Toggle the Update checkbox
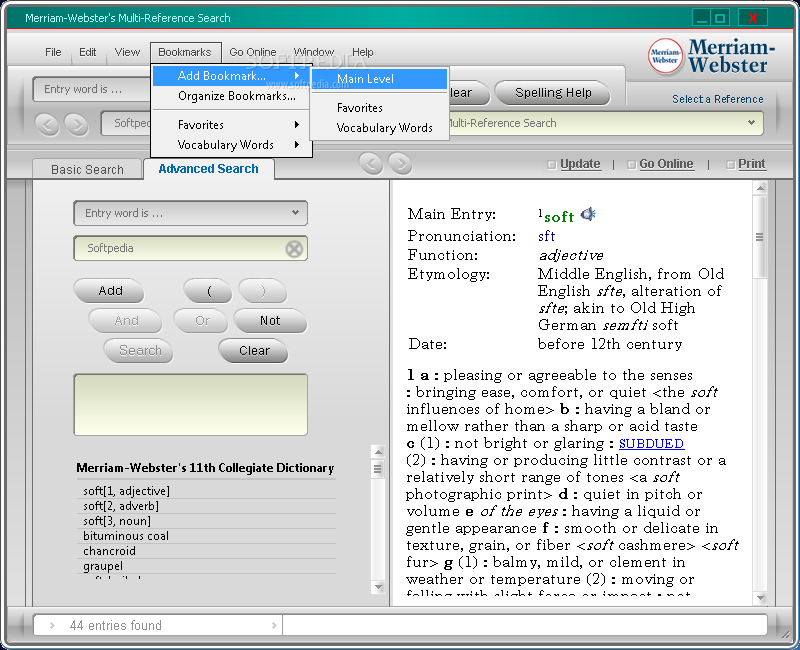 552,164
